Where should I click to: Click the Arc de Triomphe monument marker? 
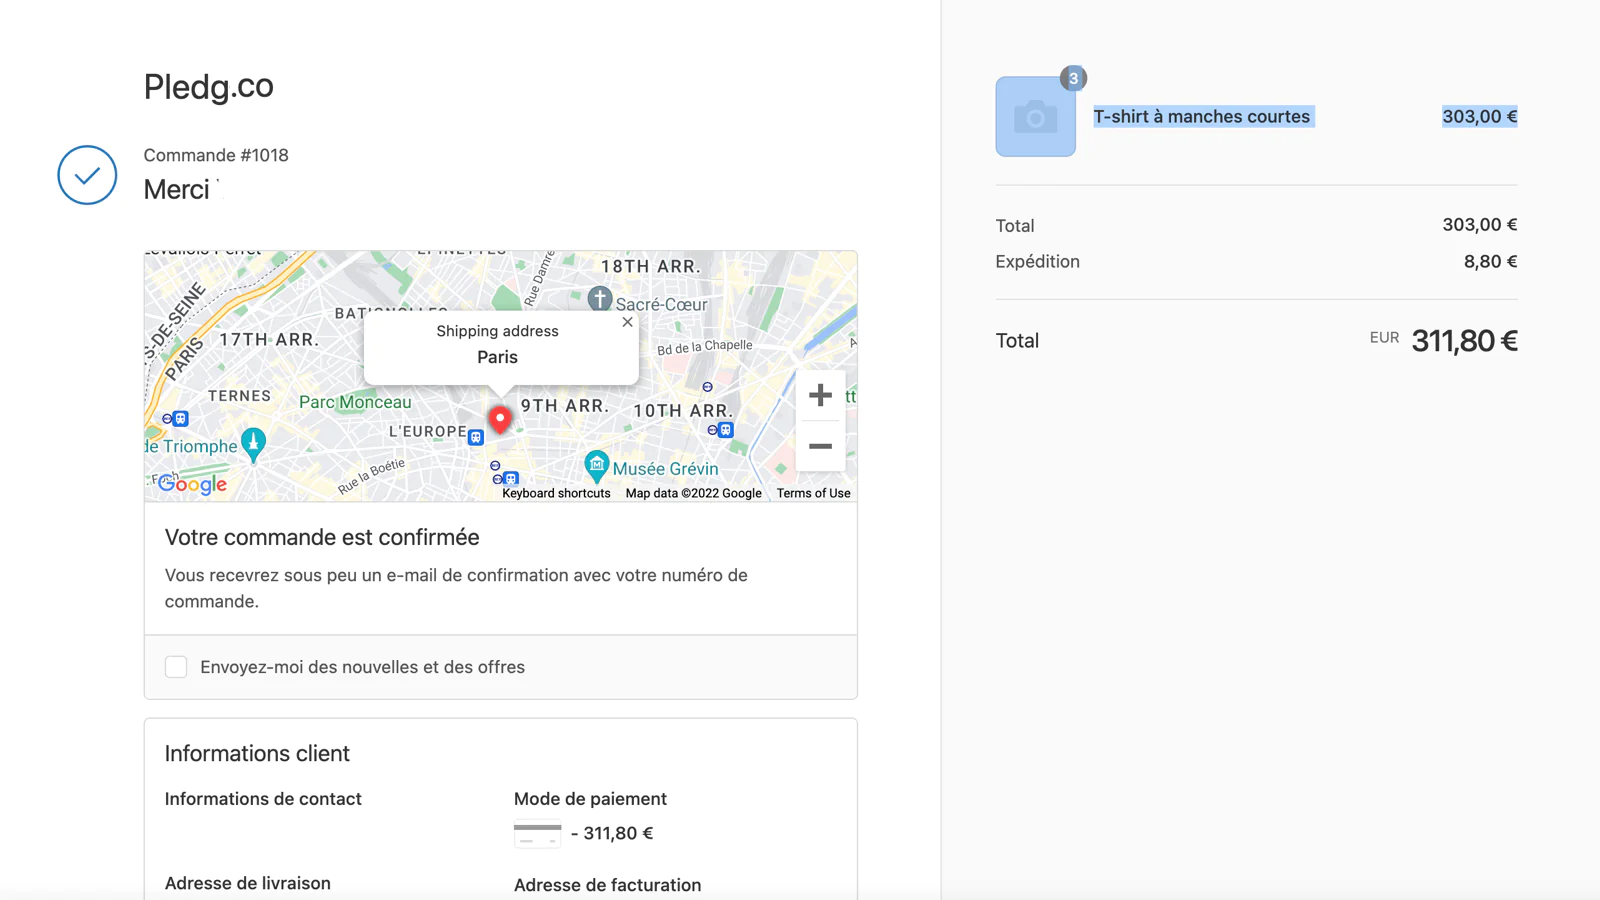click(x=253, y=443)
